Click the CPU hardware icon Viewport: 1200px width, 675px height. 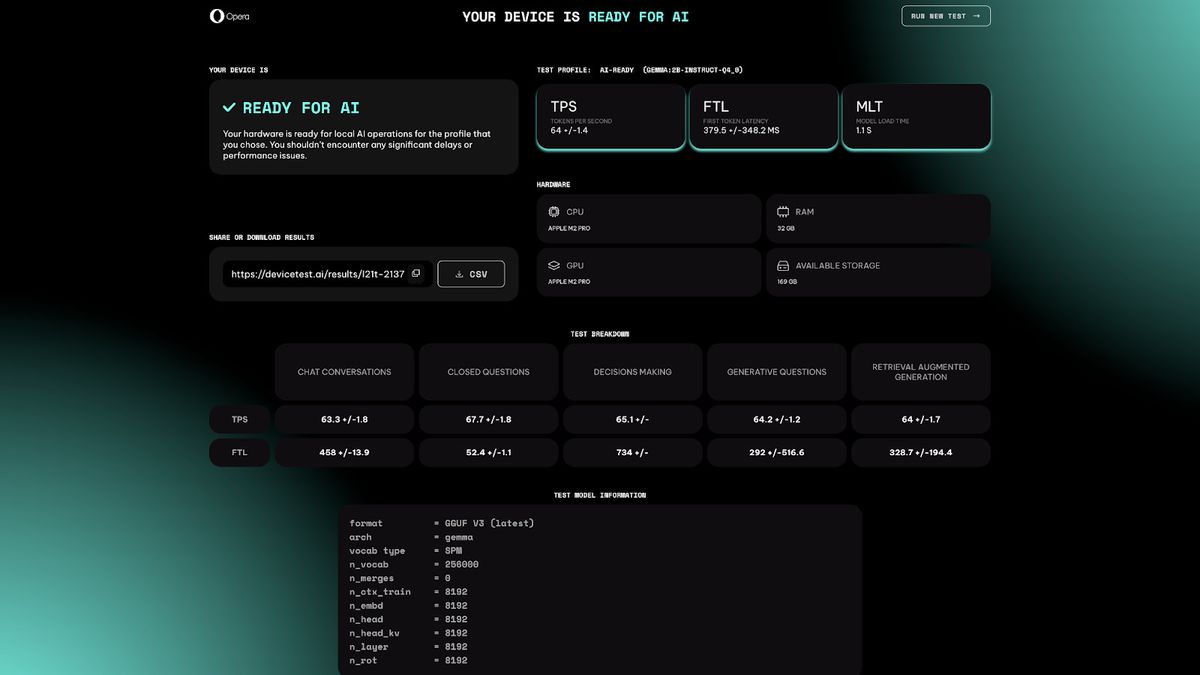553,211
